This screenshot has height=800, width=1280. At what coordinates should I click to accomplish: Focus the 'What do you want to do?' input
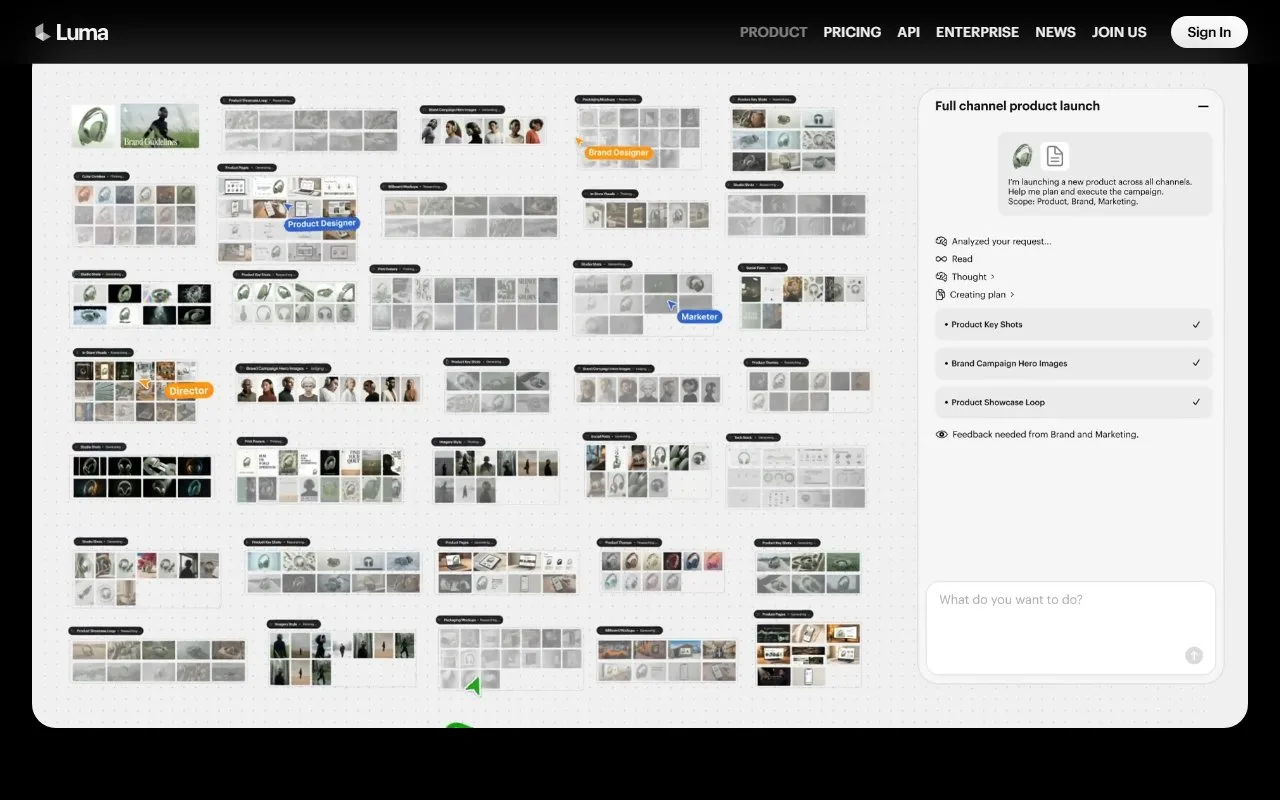click(x=1070, y=627)
